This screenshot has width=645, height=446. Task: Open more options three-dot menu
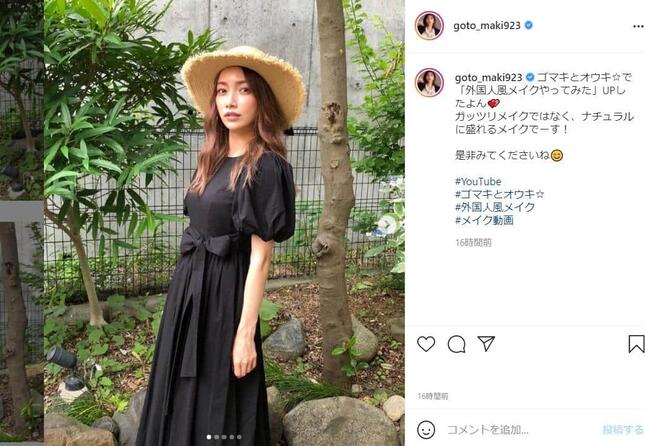click(638, 26)
